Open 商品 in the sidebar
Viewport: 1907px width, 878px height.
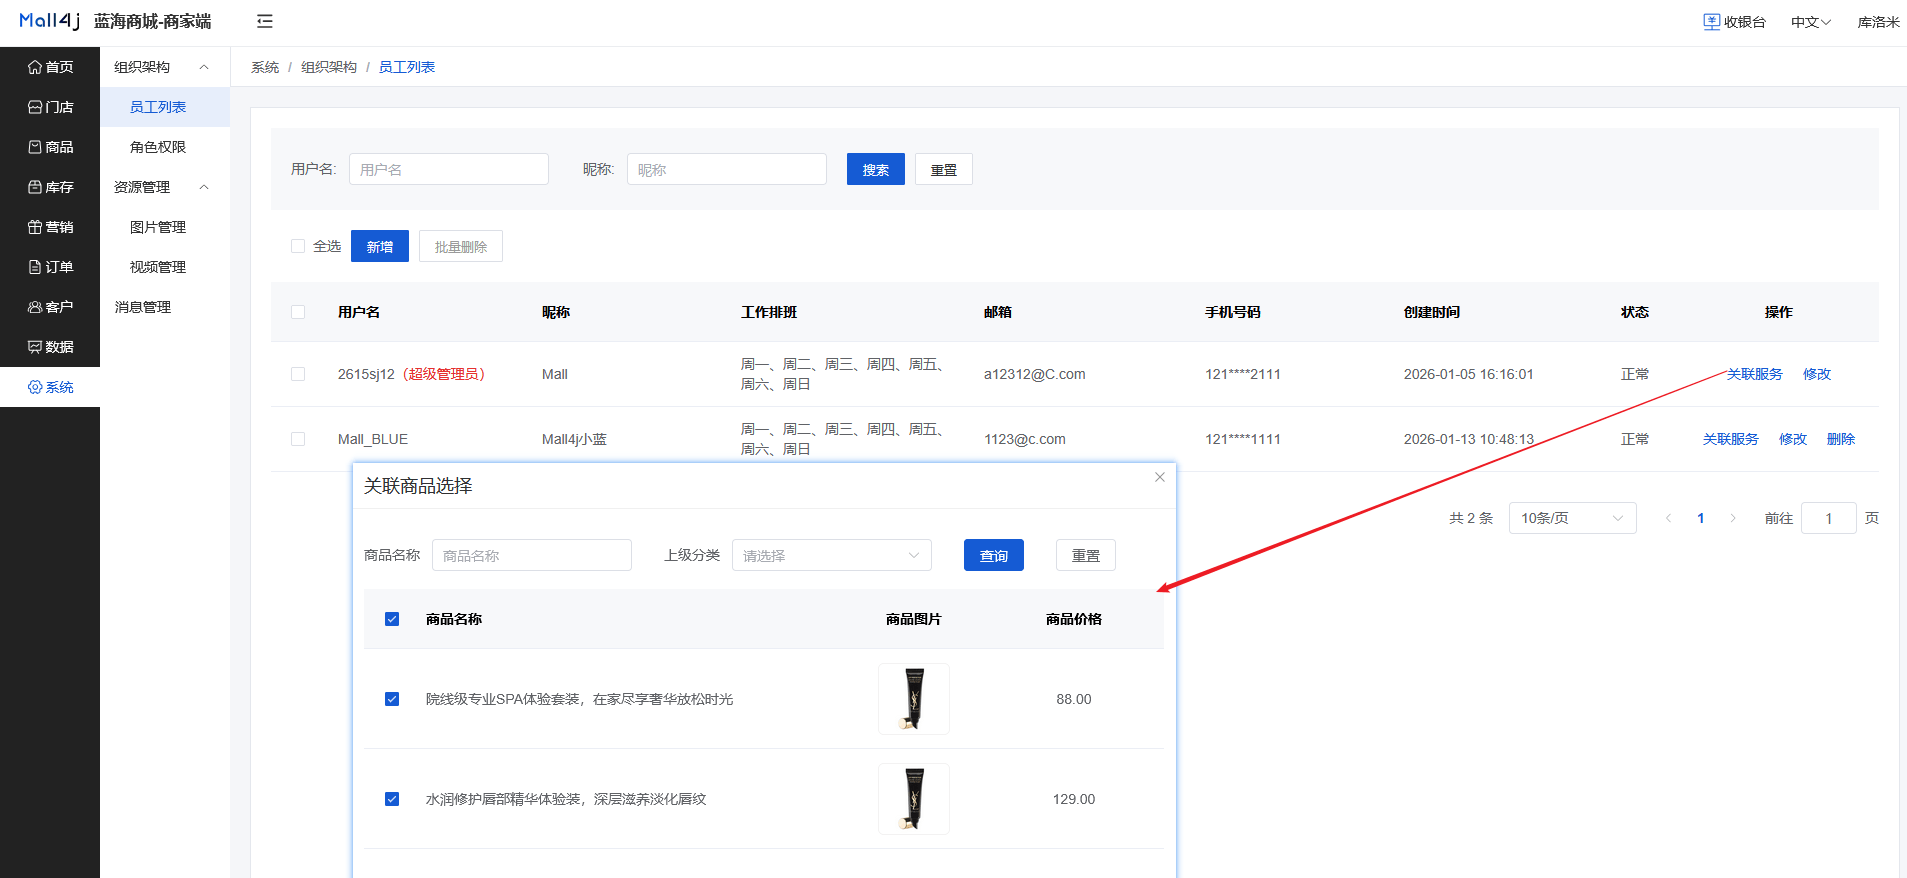coord(50,147)
